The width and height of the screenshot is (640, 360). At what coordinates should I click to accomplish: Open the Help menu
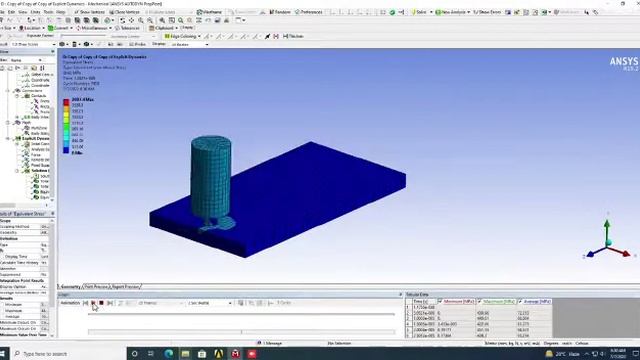[x=61, y=12]
